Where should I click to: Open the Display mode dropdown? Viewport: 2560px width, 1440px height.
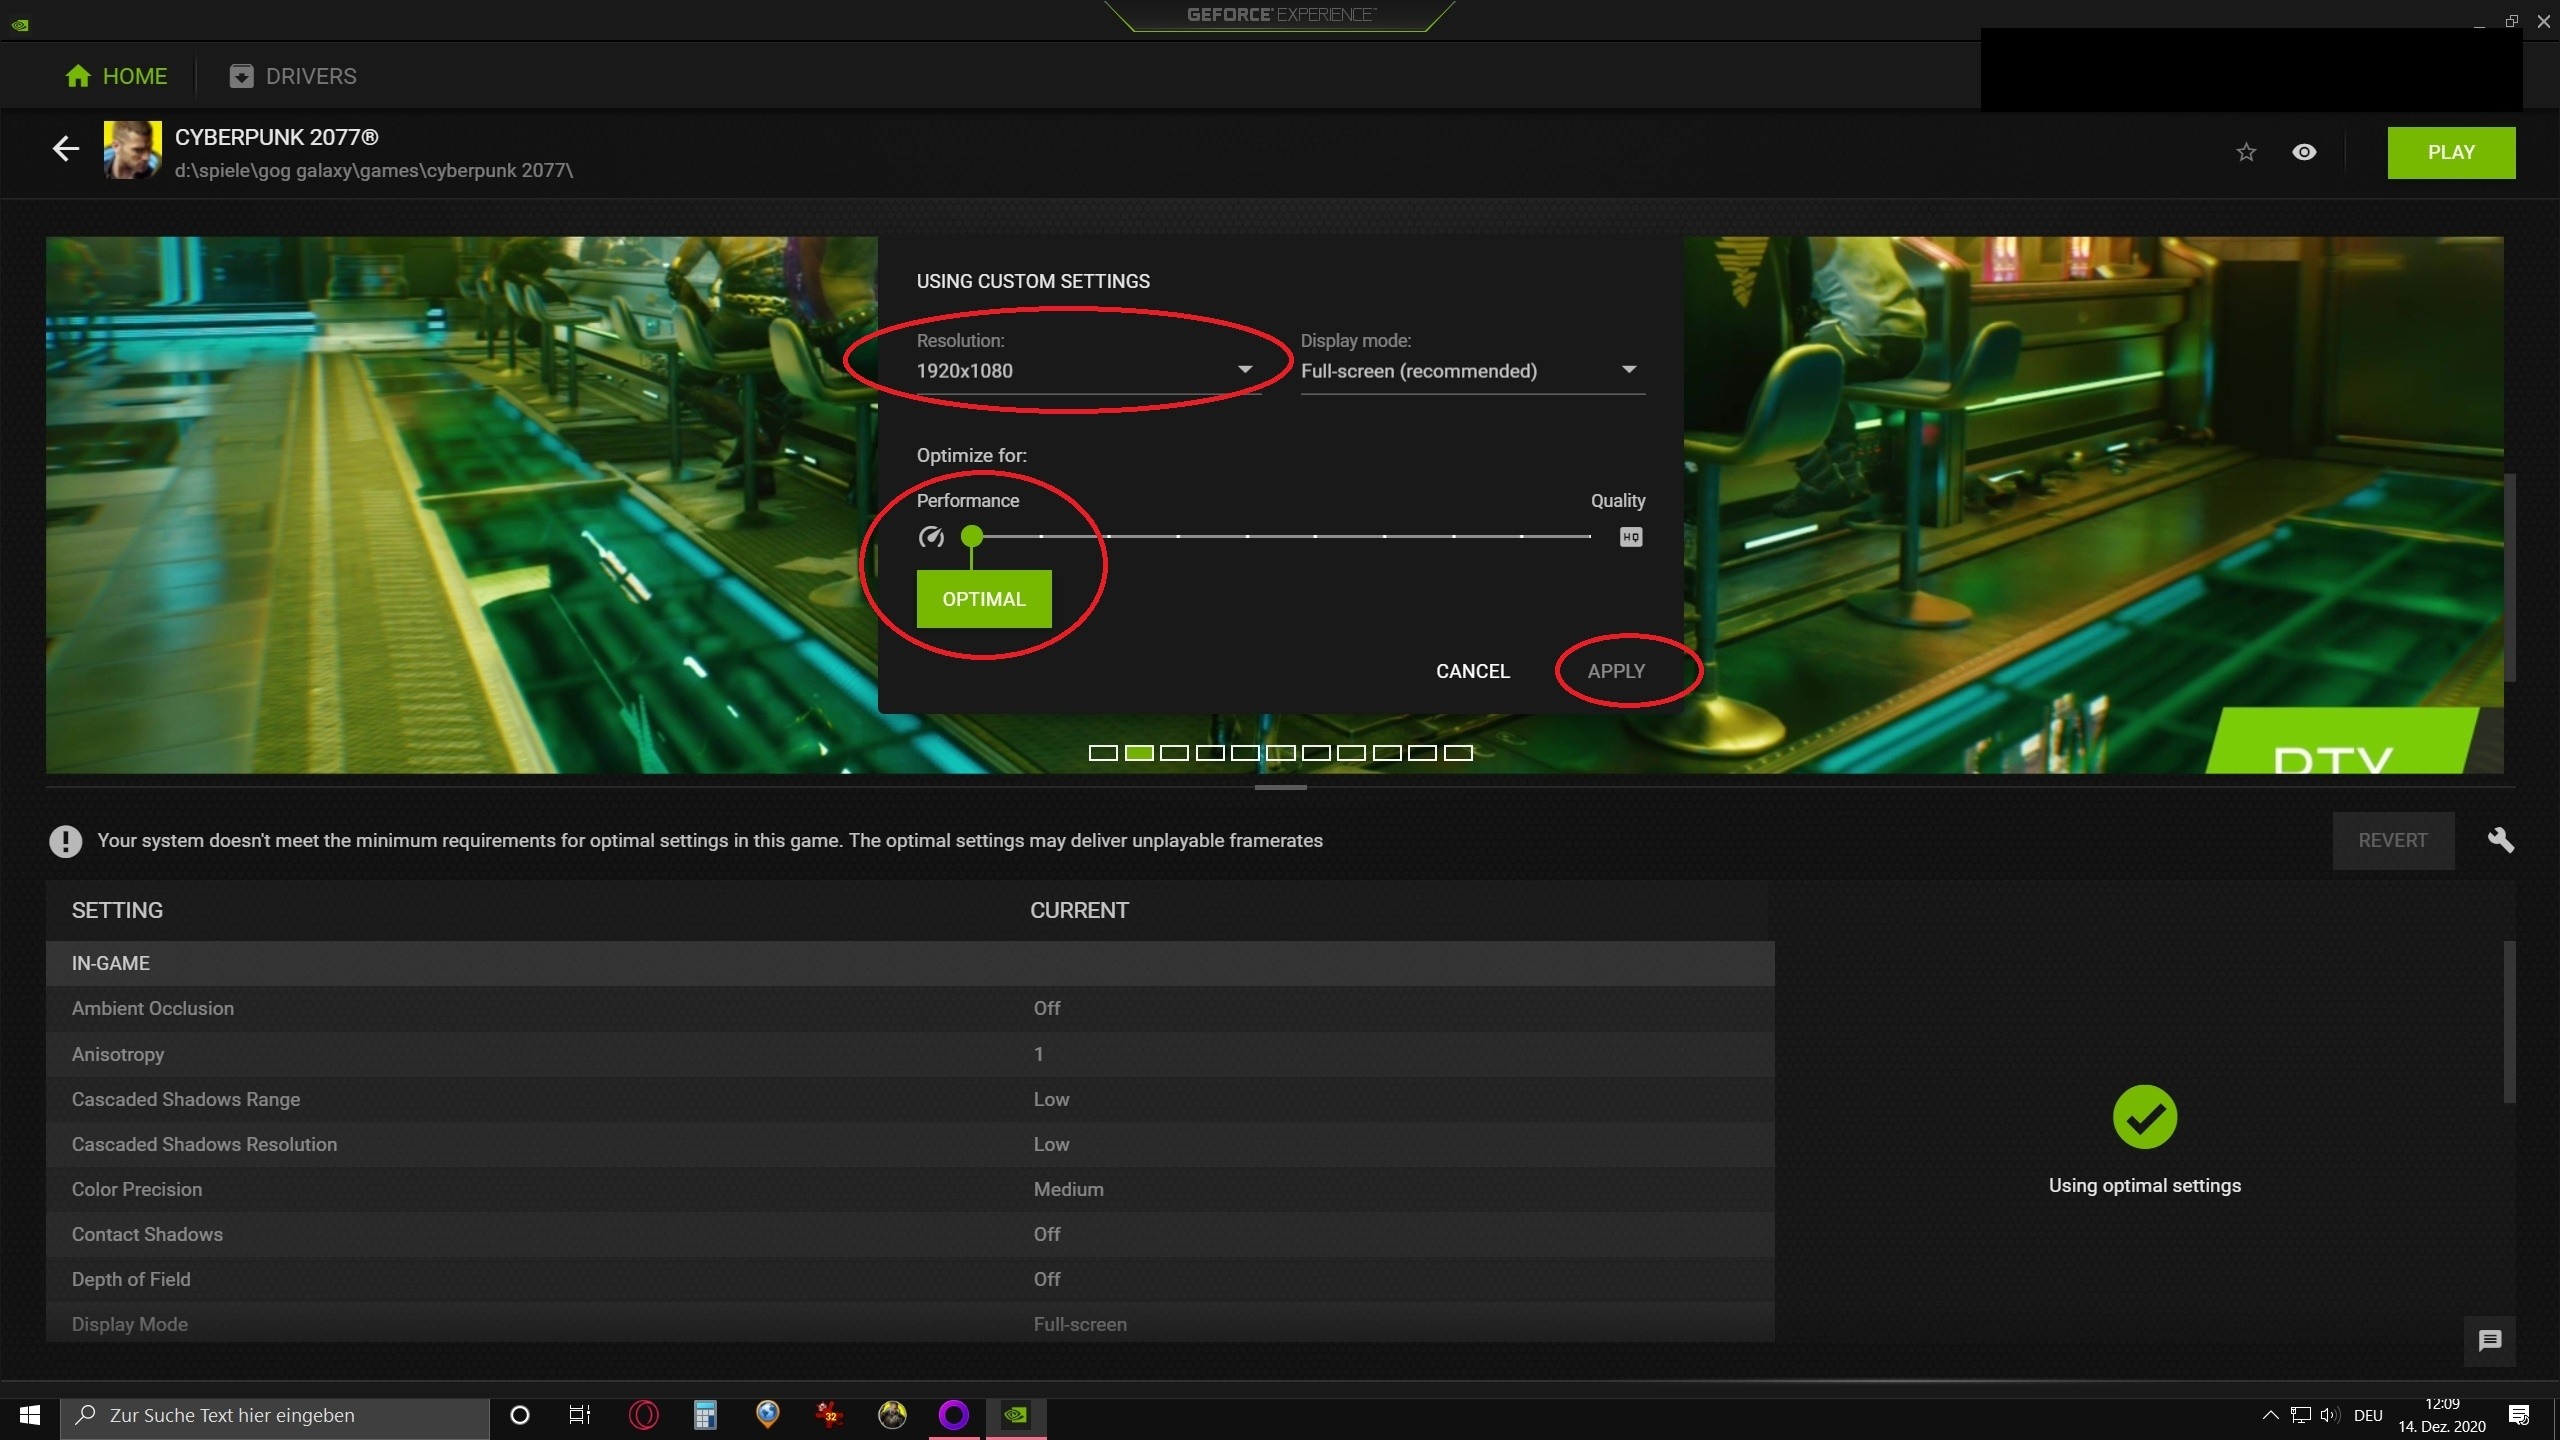click(1472, 371)
